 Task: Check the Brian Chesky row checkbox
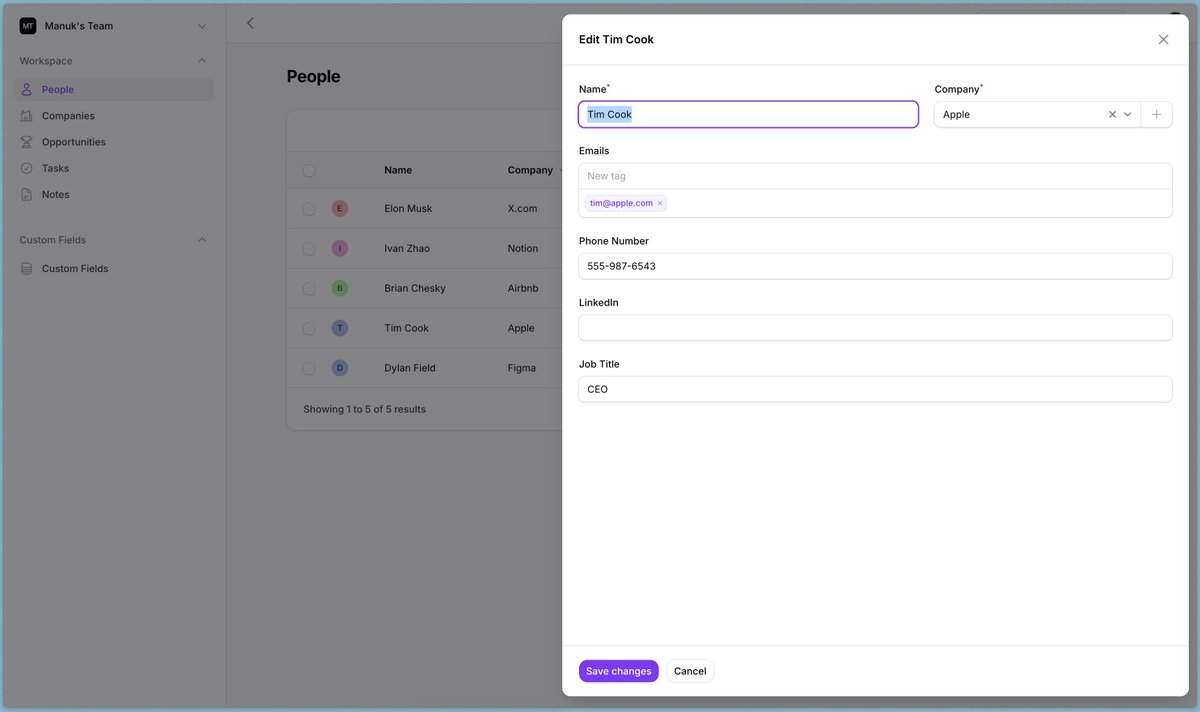point(309,288)
